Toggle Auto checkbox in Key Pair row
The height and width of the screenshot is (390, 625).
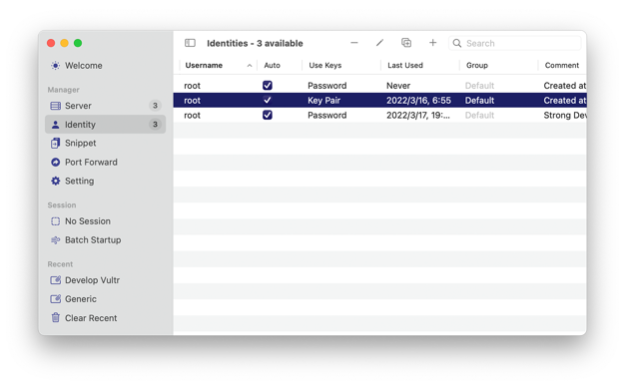pos(267,100)
